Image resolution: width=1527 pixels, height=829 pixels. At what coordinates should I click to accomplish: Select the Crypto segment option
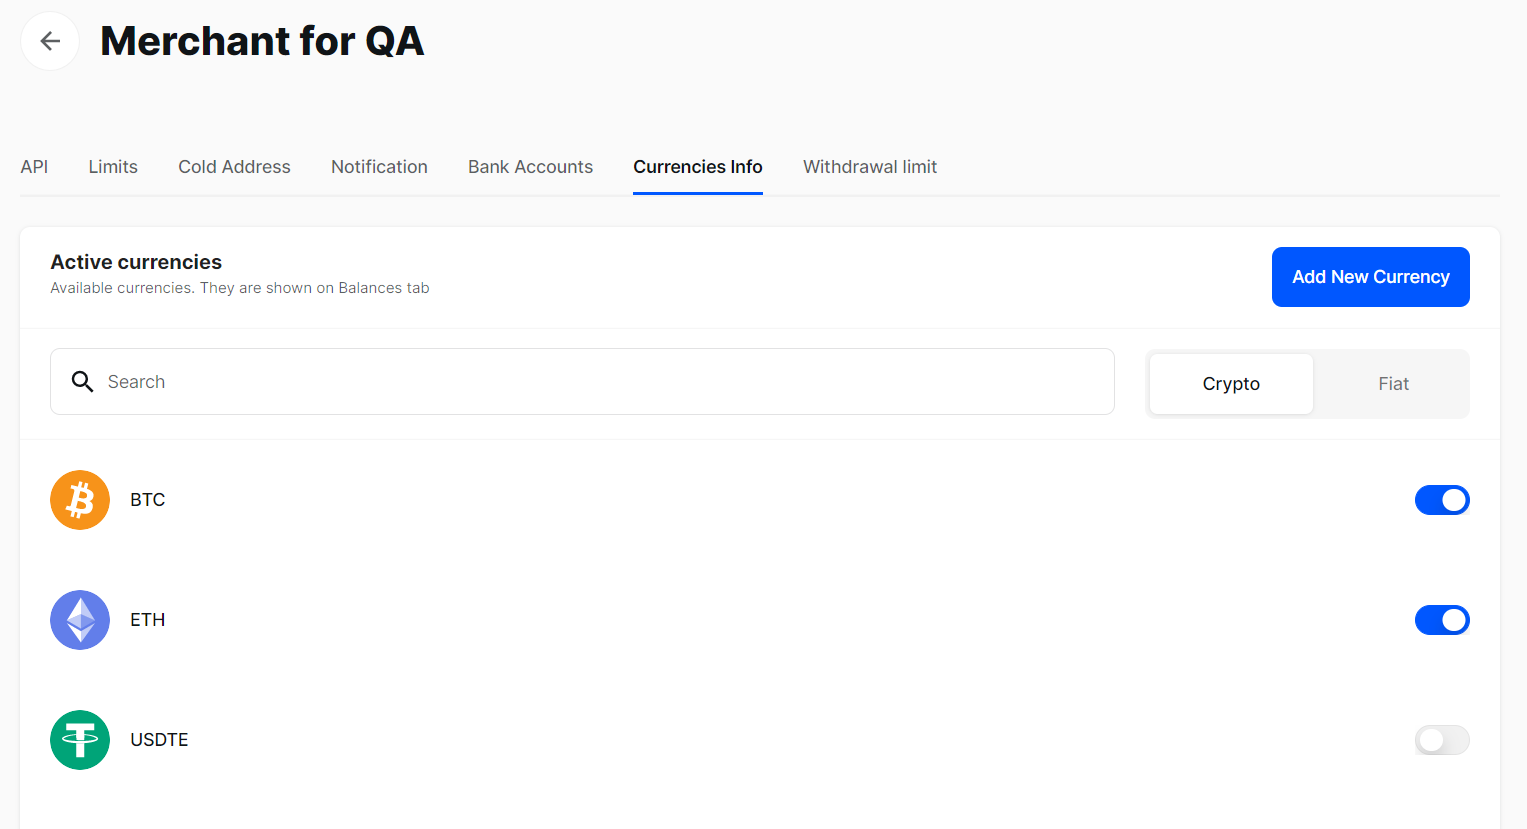pos(1231,384)
